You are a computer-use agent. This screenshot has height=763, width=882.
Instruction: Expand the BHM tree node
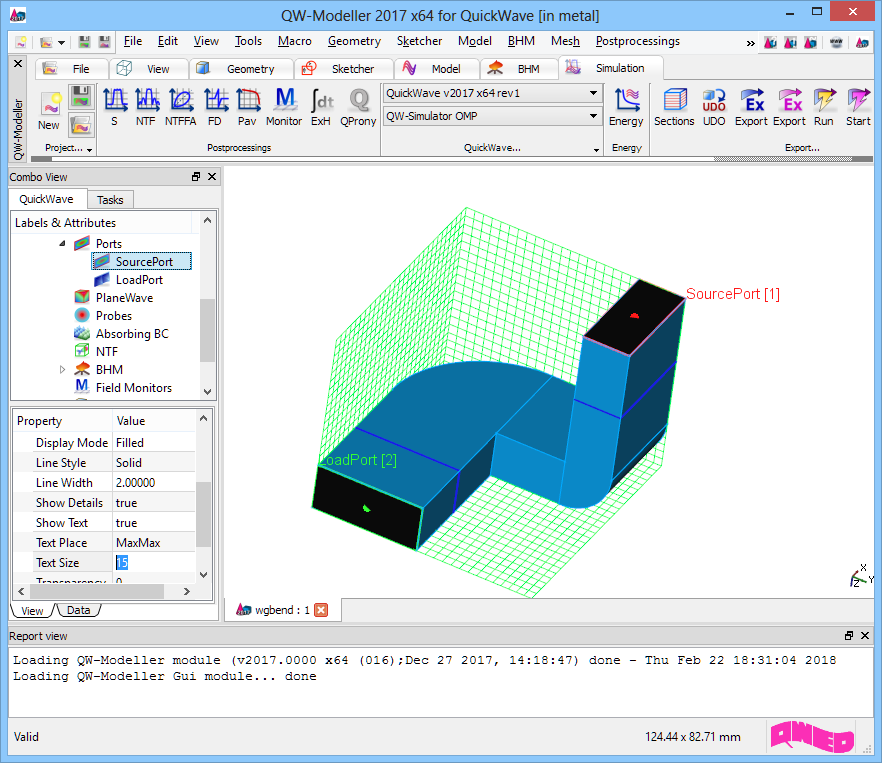(x=62, y=370)
